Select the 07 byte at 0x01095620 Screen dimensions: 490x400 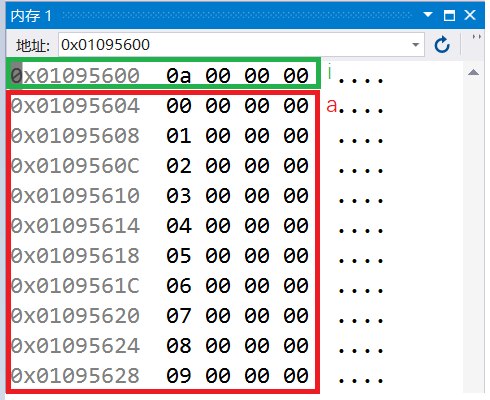(179, 316)
